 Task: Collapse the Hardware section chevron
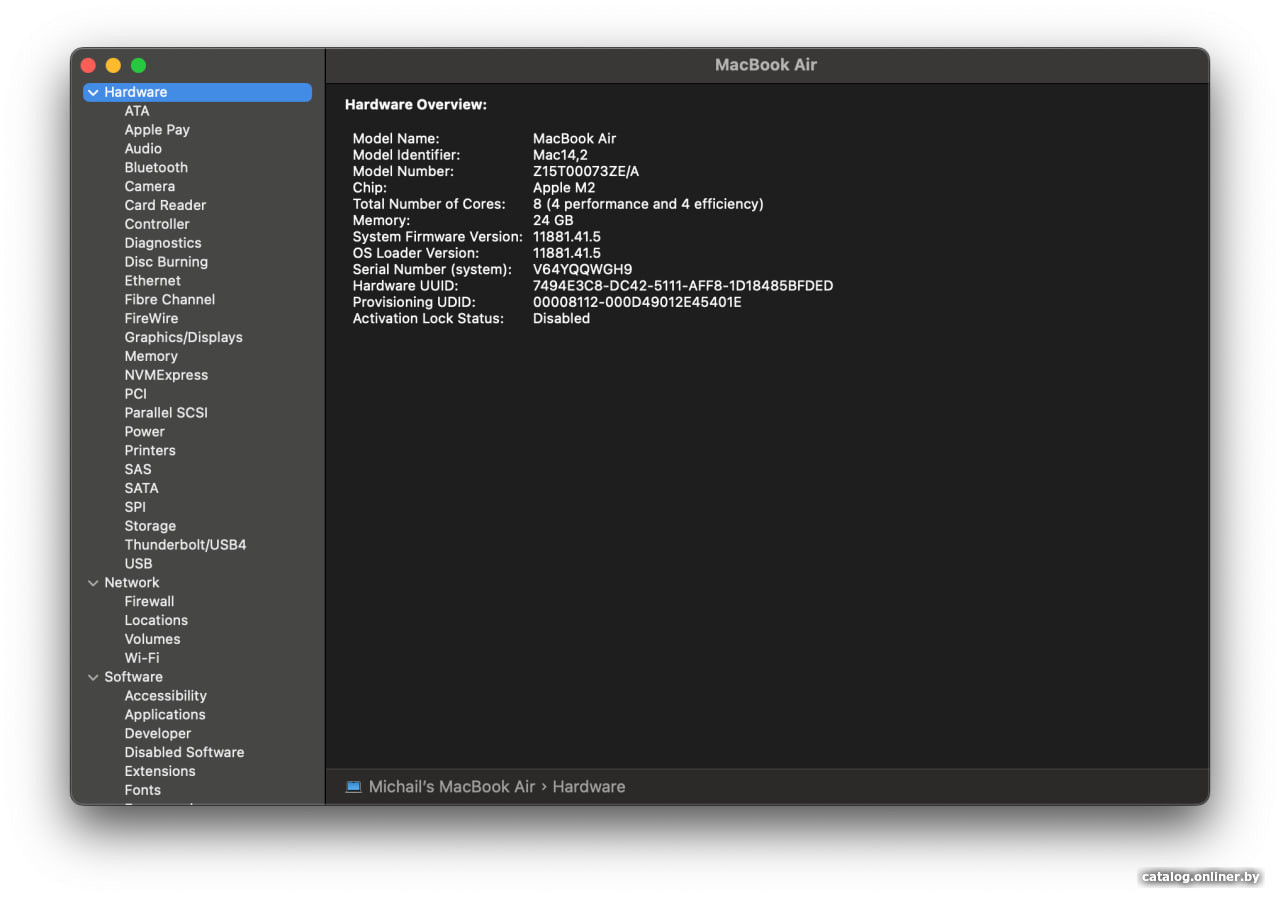(x=93, y=93)
